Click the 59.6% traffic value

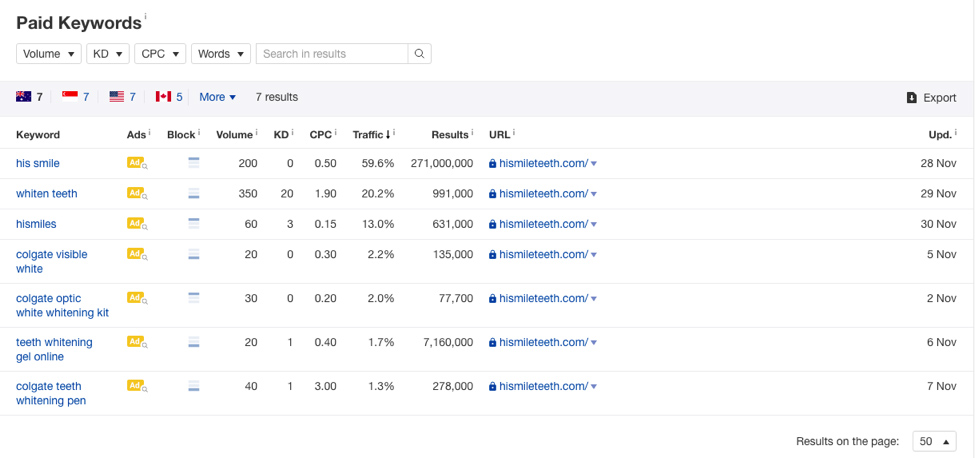378,163
